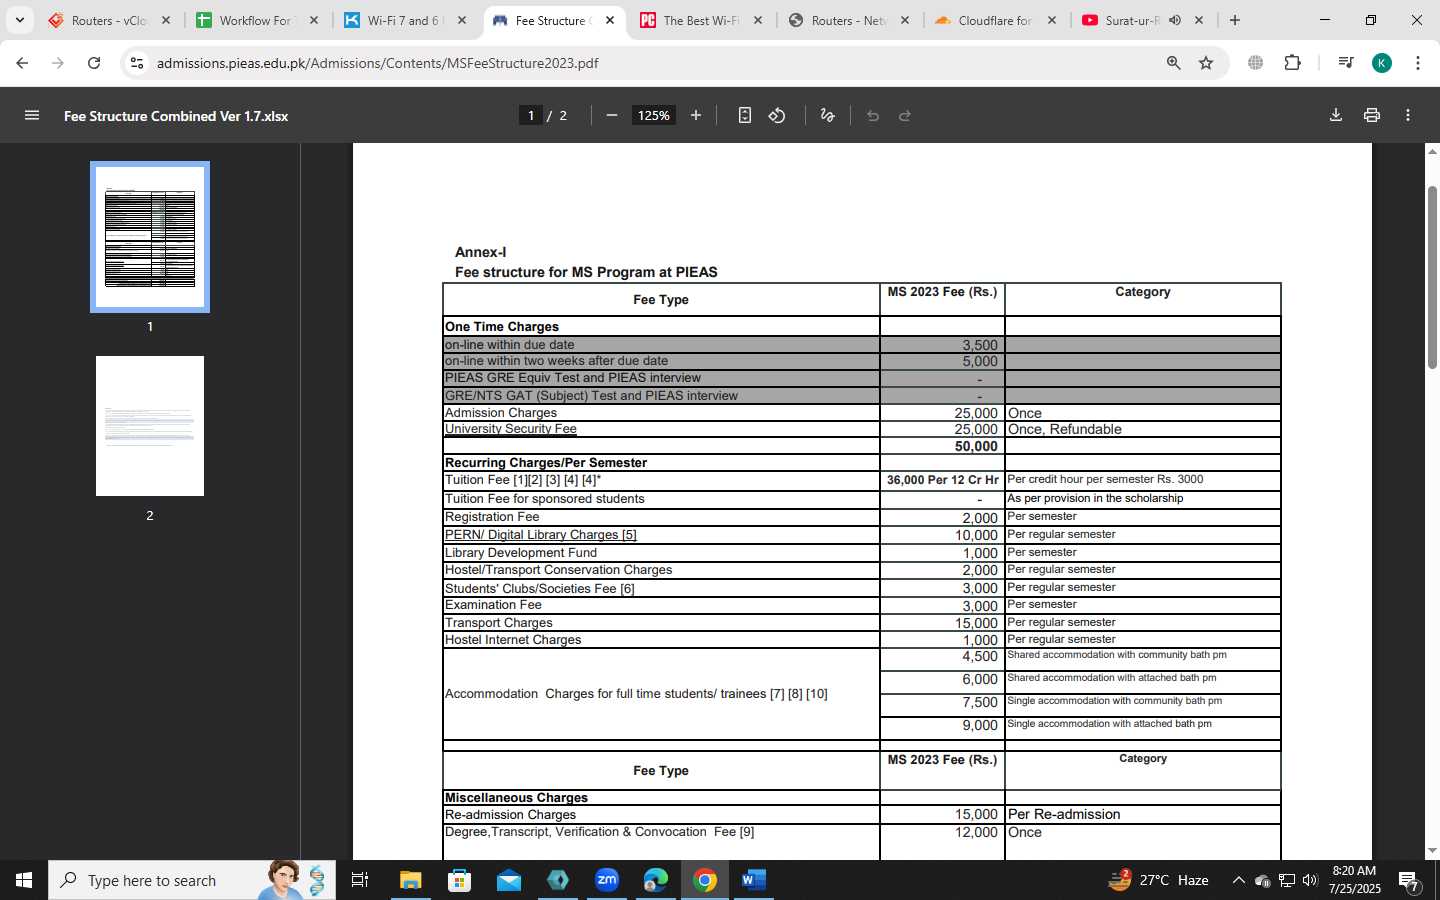
Task: Open the Chrome three-dot menu
Action: click(x=1418, y=63)
